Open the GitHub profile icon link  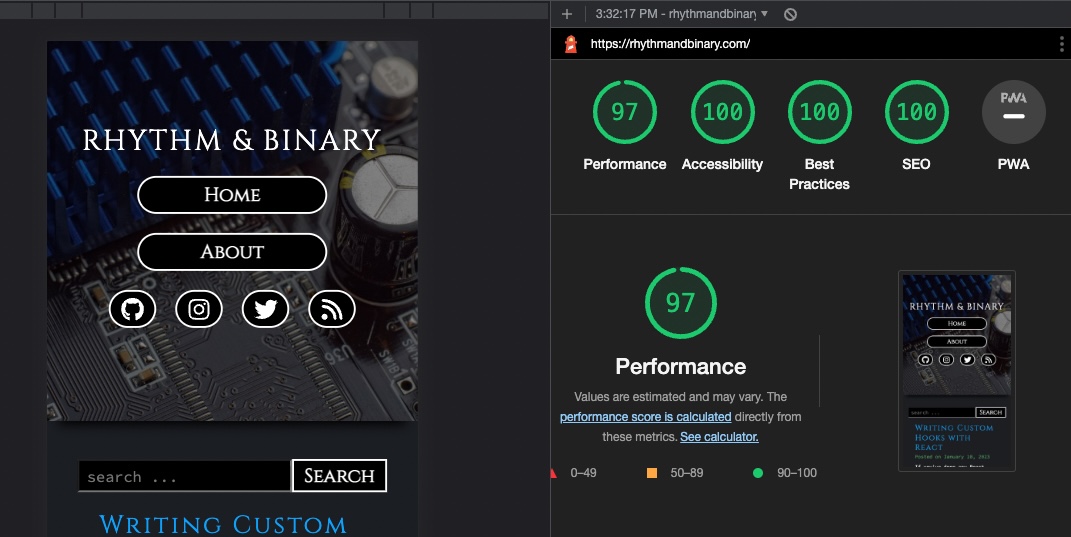coord(132,309)
